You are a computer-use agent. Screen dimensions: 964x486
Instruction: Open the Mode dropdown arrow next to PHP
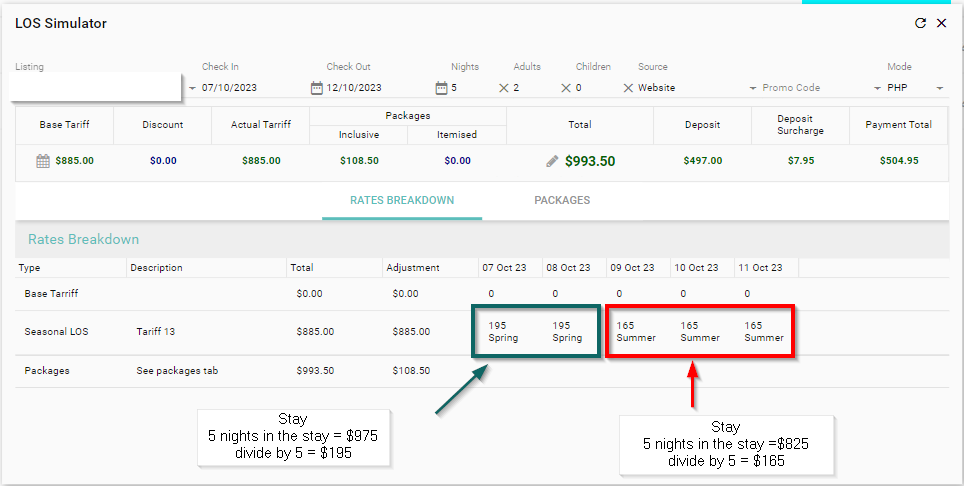coord(939,88)
